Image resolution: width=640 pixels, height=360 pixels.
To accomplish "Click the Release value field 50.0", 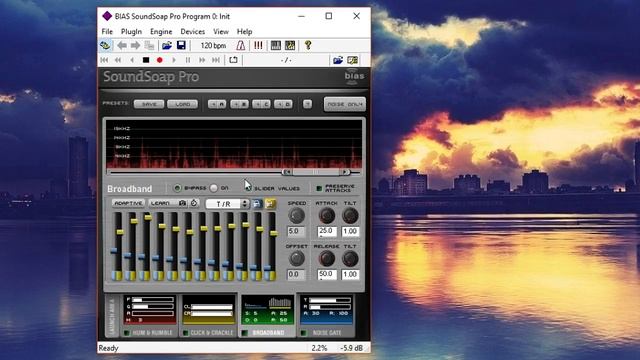I will point(327,274).
